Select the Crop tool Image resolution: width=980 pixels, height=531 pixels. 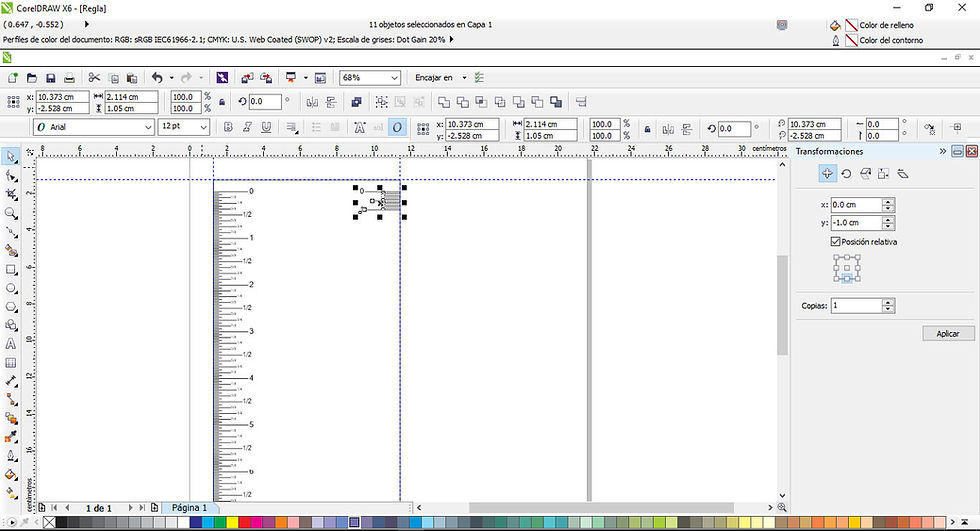[x=11, y=194]
